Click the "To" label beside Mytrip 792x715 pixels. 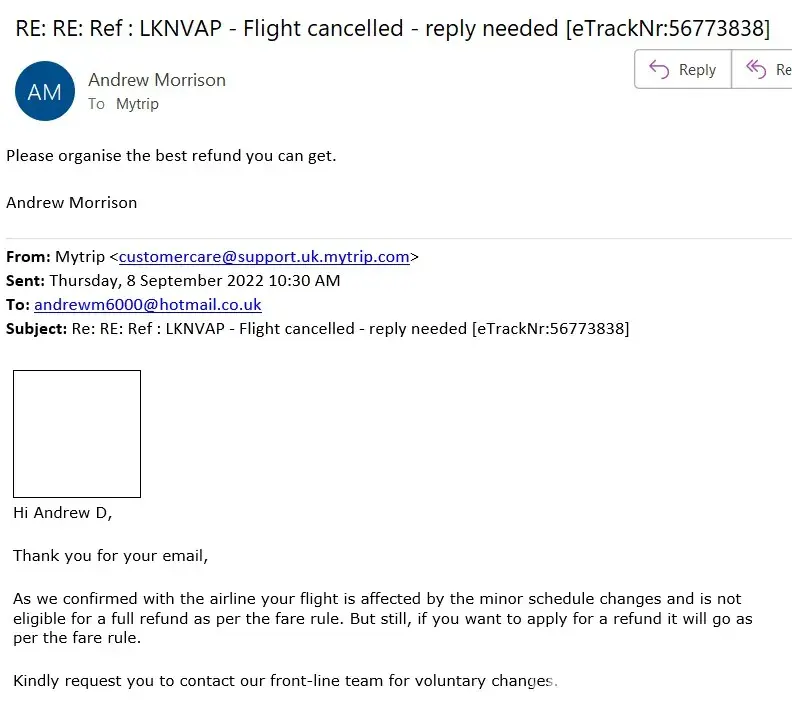[96, 104]
